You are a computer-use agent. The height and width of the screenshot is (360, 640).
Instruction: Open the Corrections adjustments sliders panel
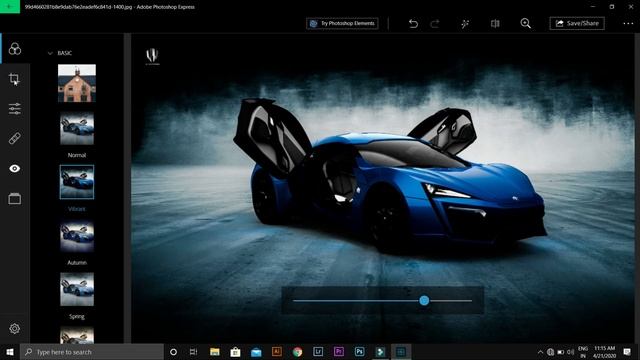click(15, 109)
